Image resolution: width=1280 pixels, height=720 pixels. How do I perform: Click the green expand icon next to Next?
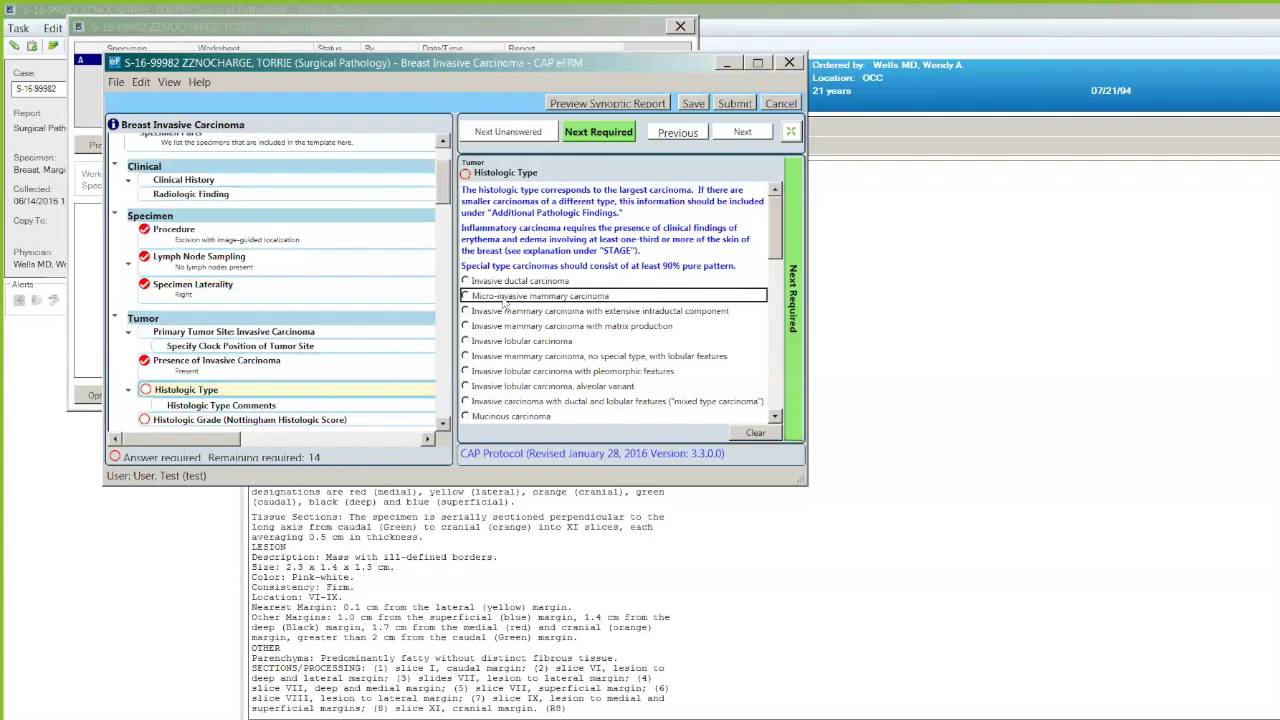click(791, 132)
